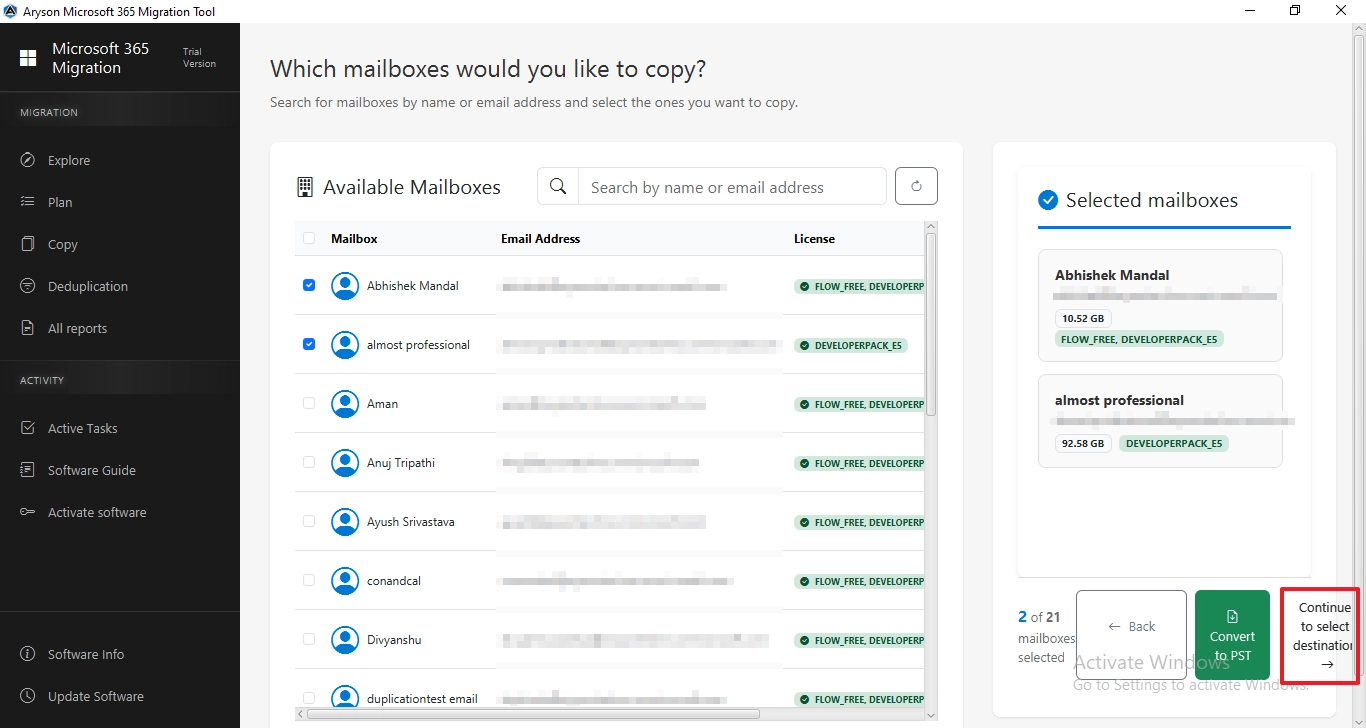Click the conandcal mailbox name
The width and height of the screenshot is (1366, 728).
(394, 581)
